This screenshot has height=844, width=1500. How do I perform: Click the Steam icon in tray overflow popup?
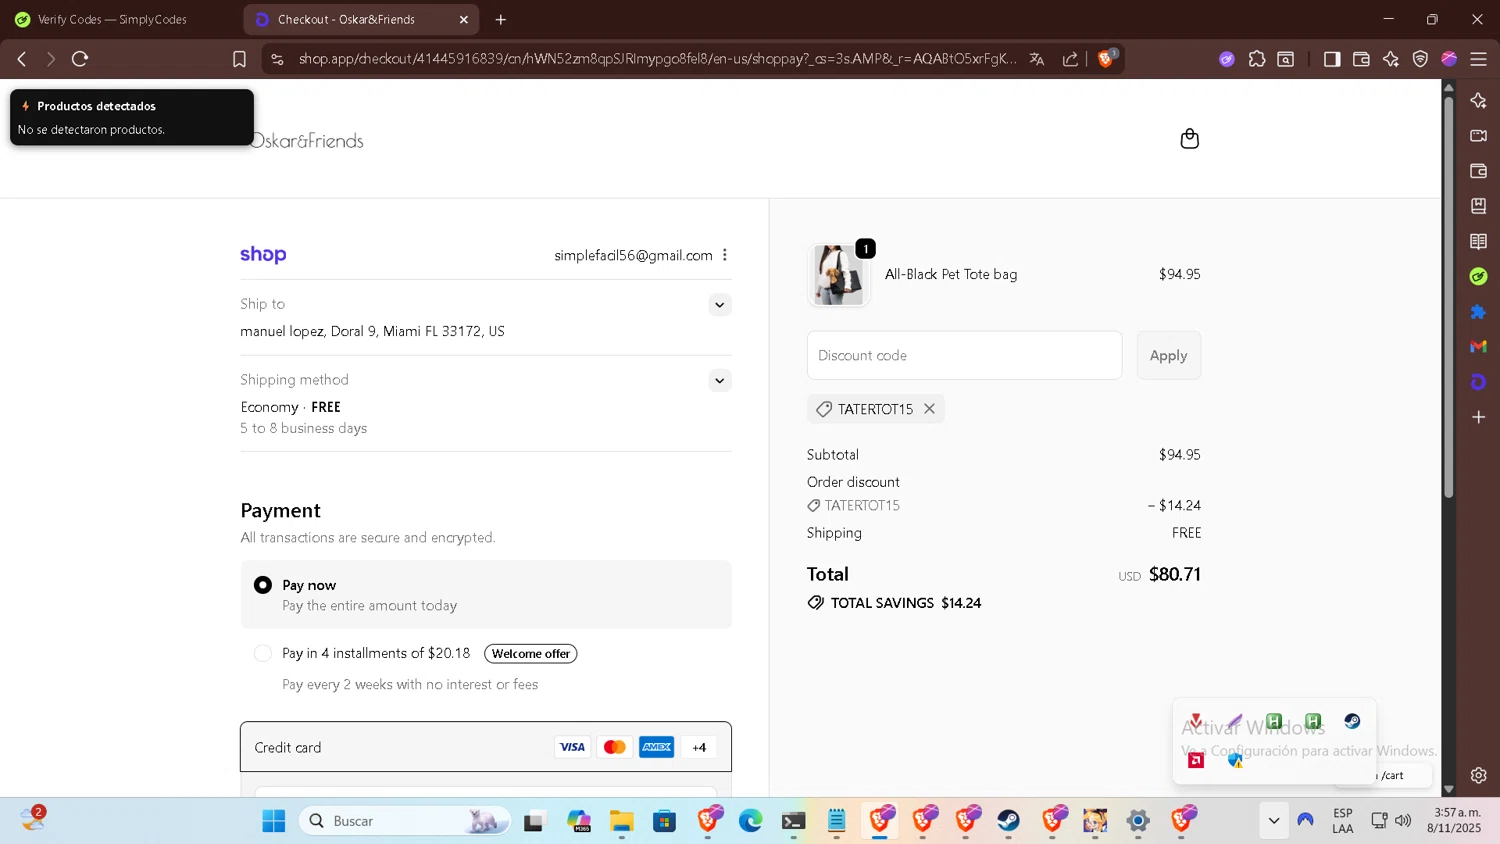(x=1352, y=721)
